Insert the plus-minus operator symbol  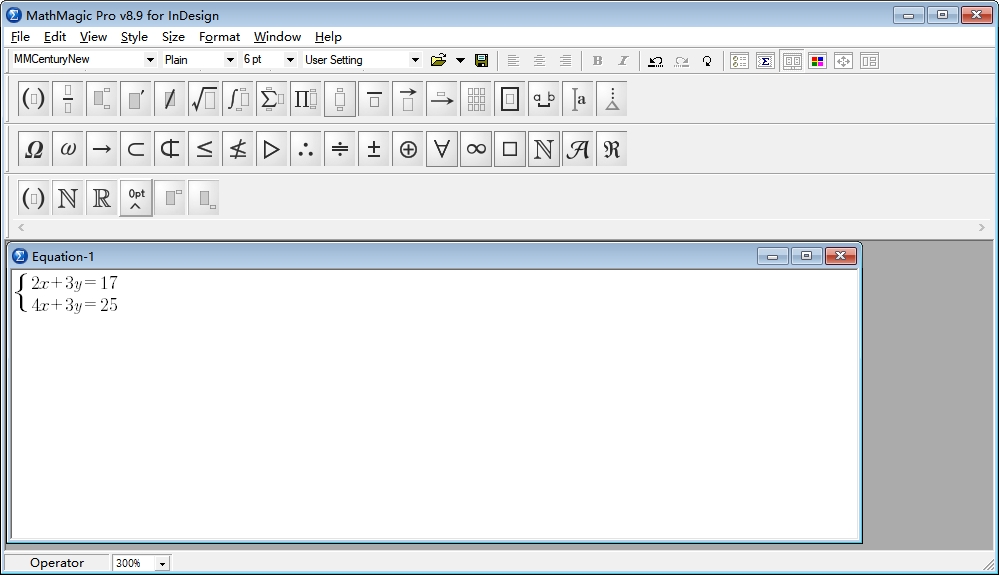374,149
